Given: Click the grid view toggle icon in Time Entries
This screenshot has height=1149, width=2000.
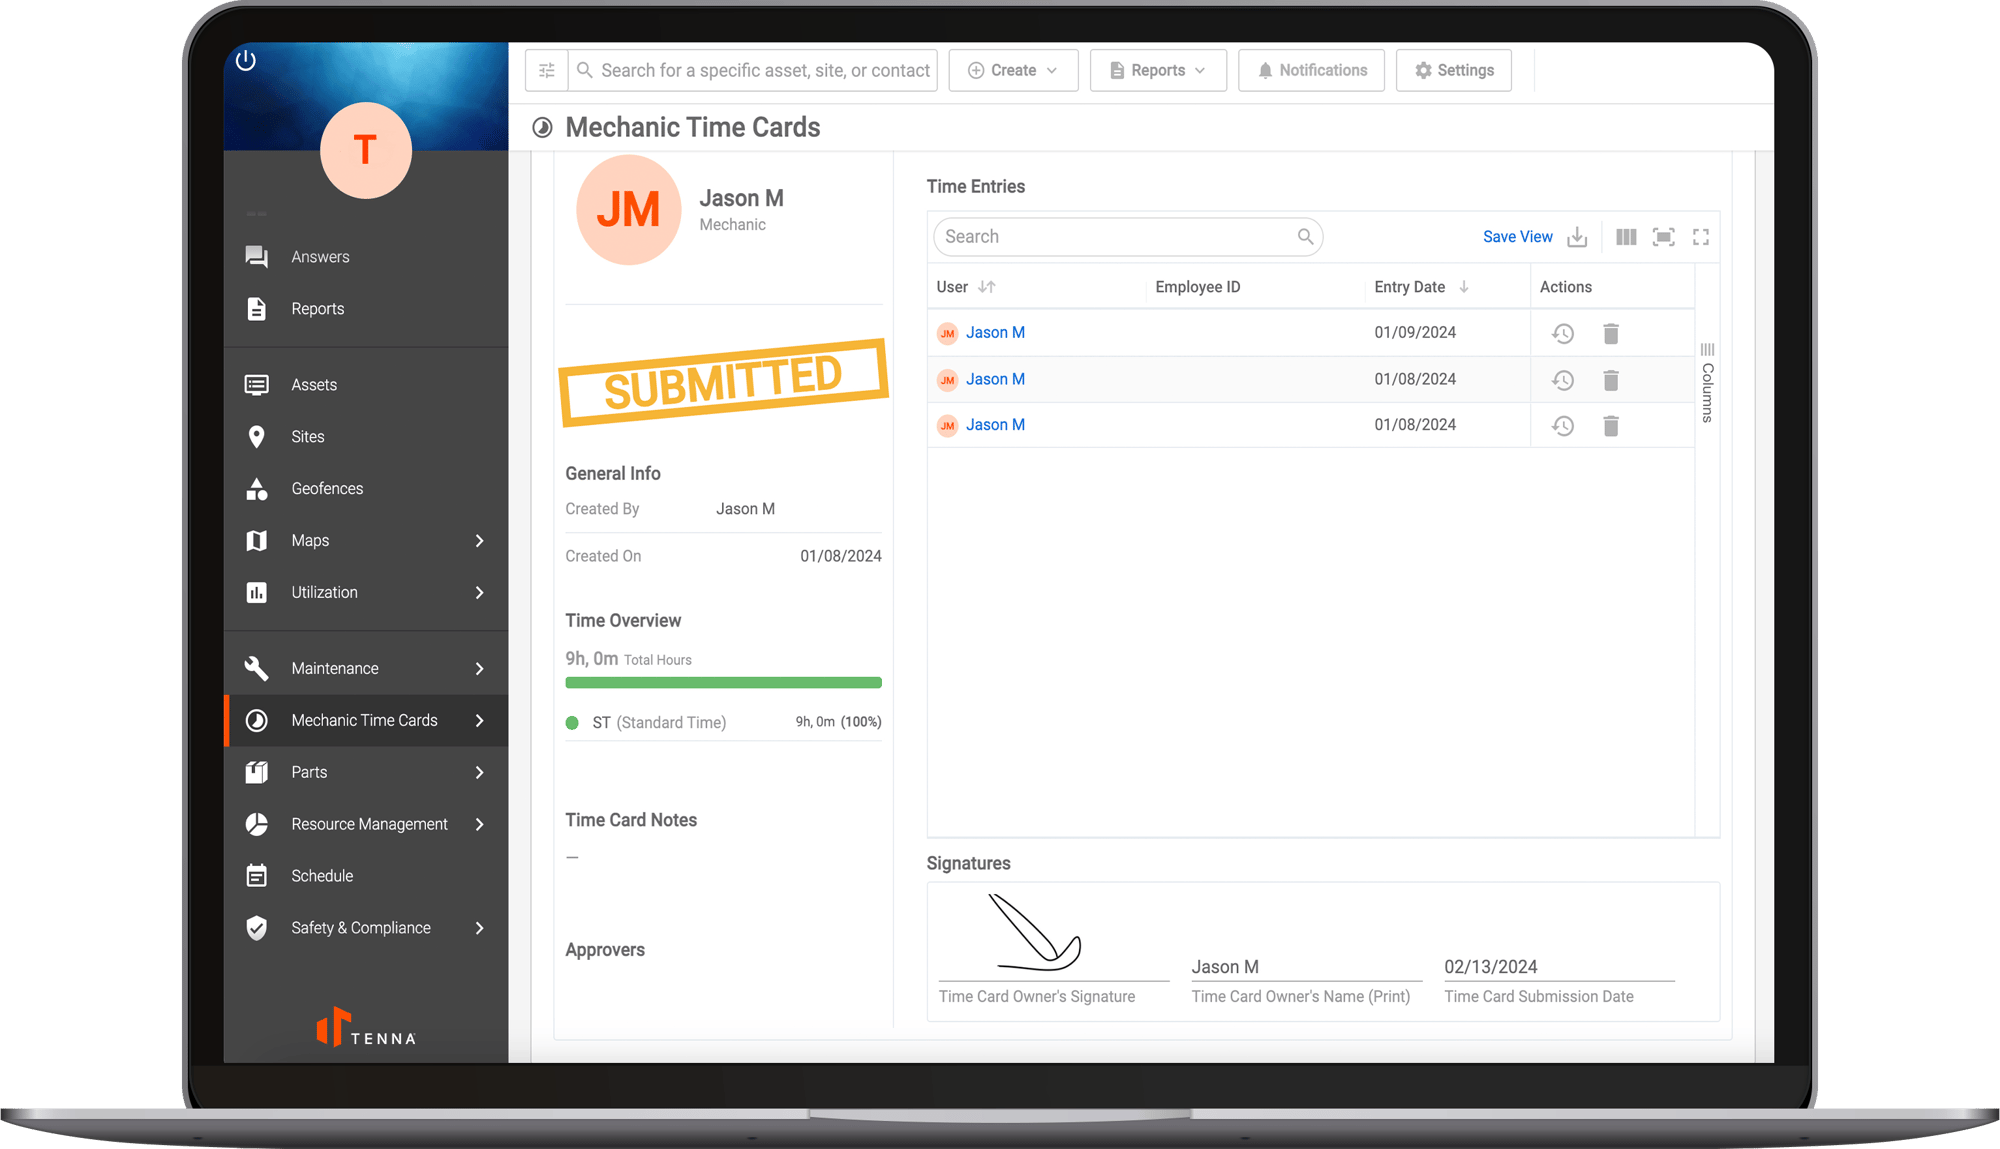Looking at the screenshot, I should [1625, 236].
